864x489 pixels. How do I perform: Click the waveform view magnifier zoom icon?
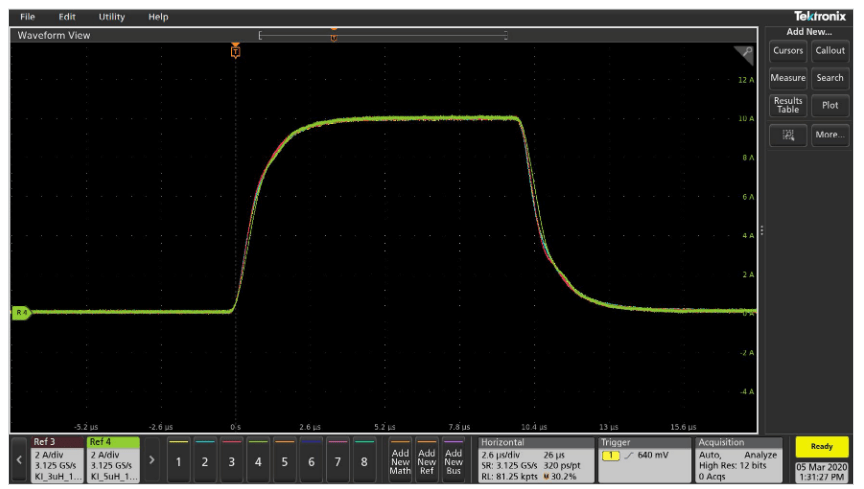click(x=746, y=53)
